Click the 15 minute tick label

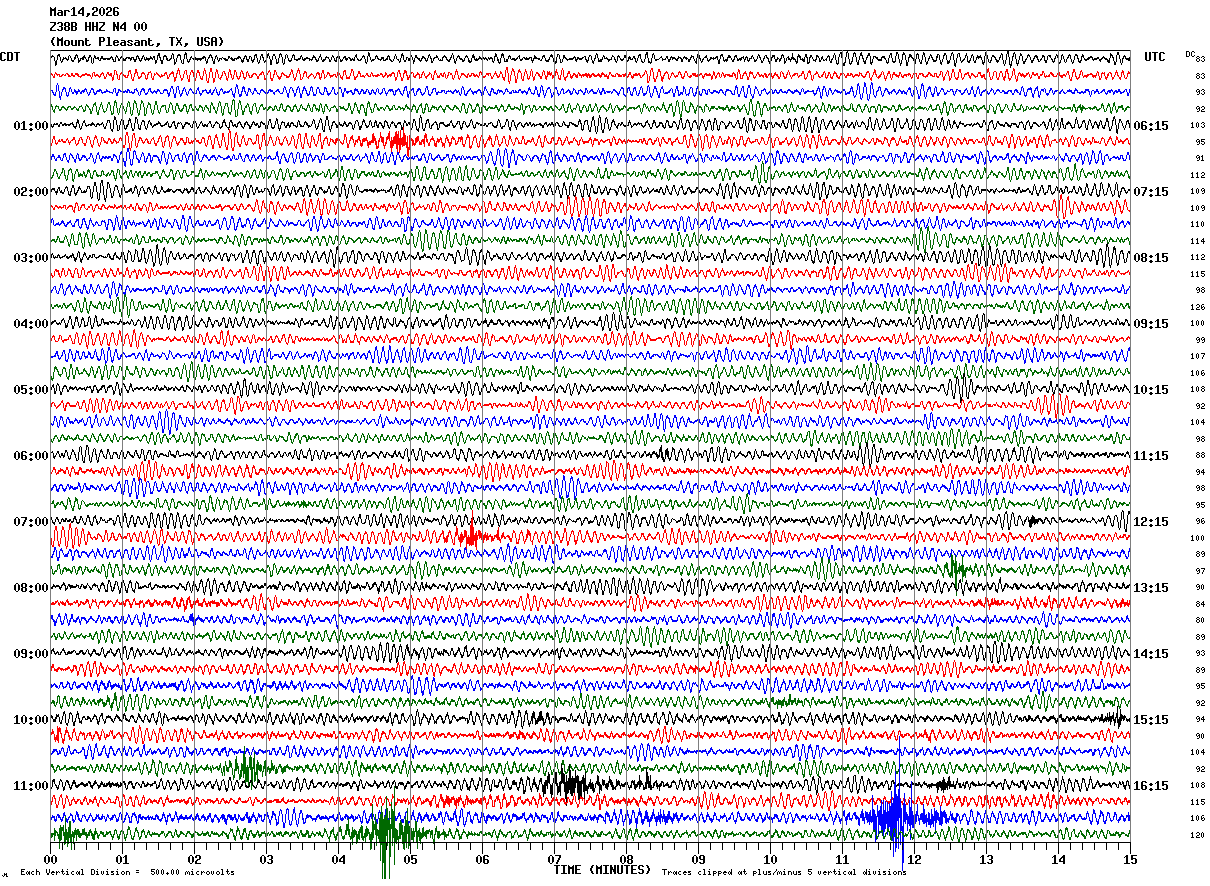click(x=1129, y=860)
